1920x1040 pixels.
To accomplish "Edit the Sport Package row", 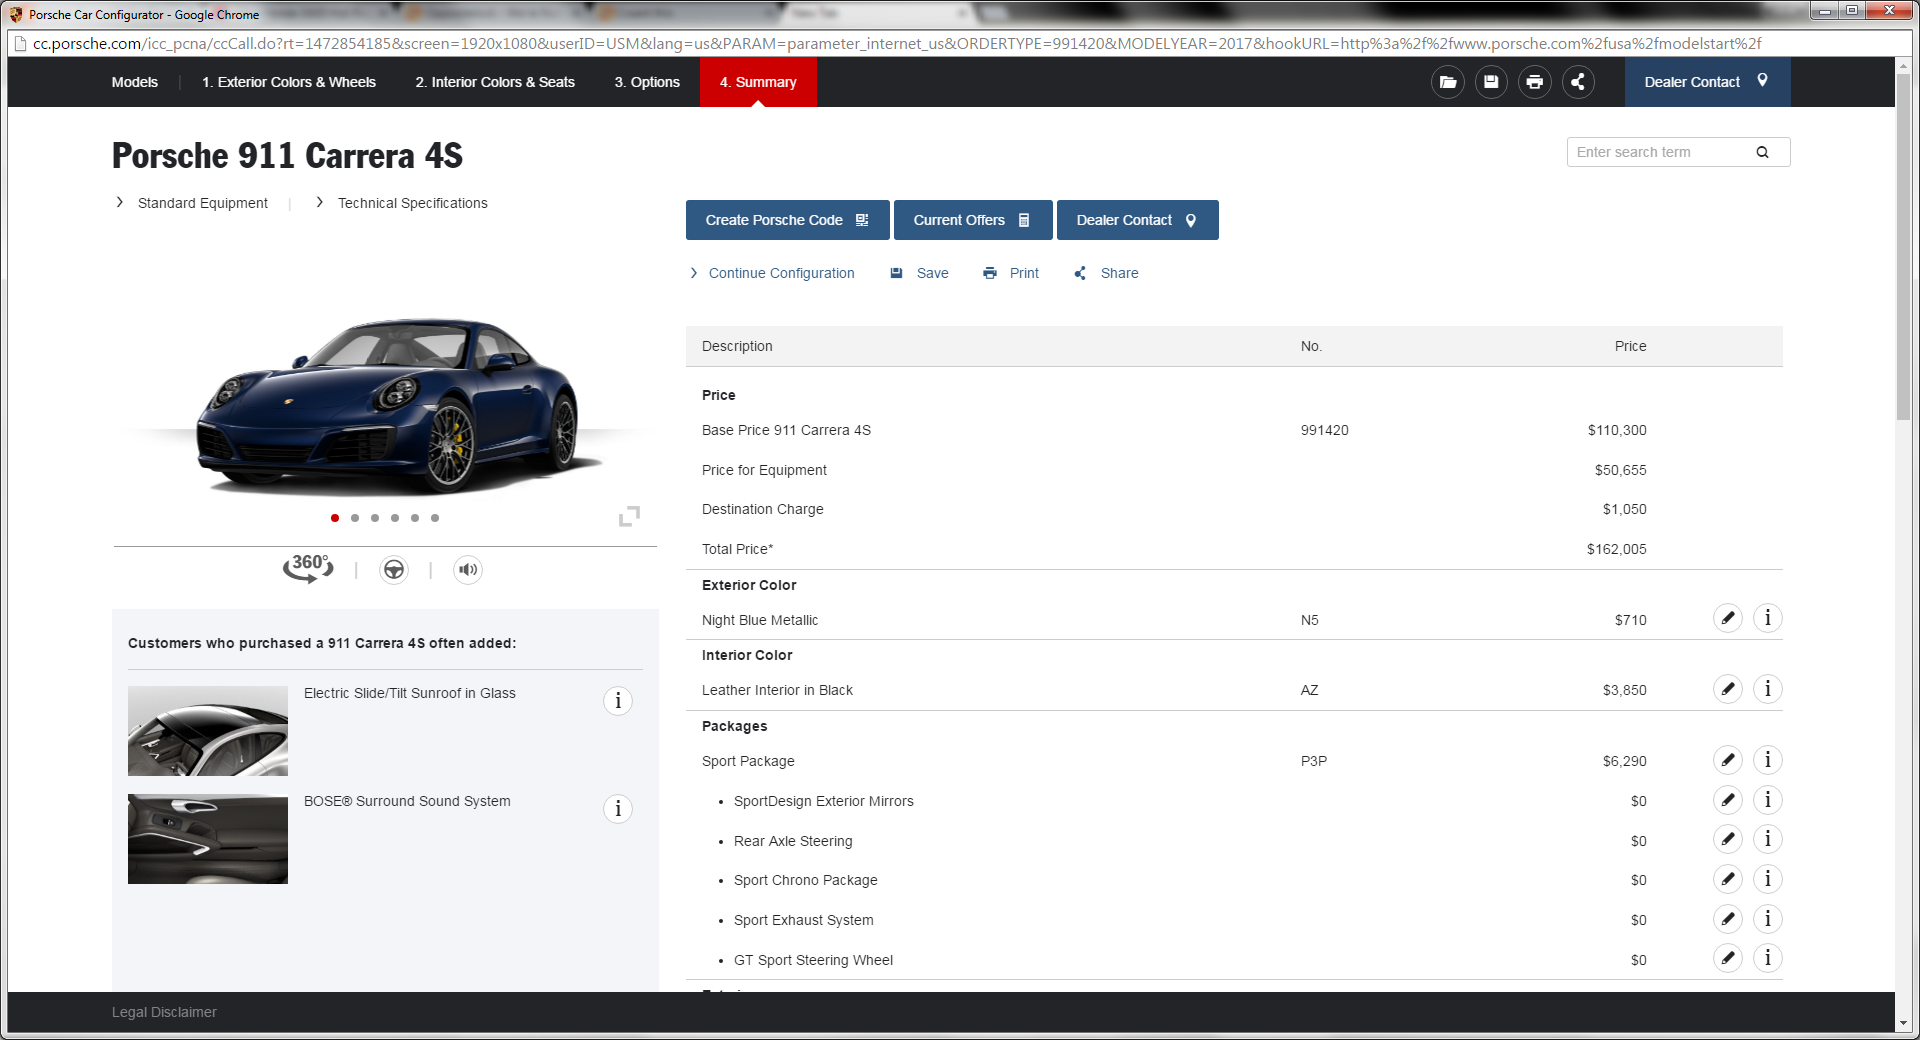I will [1728, 760].
